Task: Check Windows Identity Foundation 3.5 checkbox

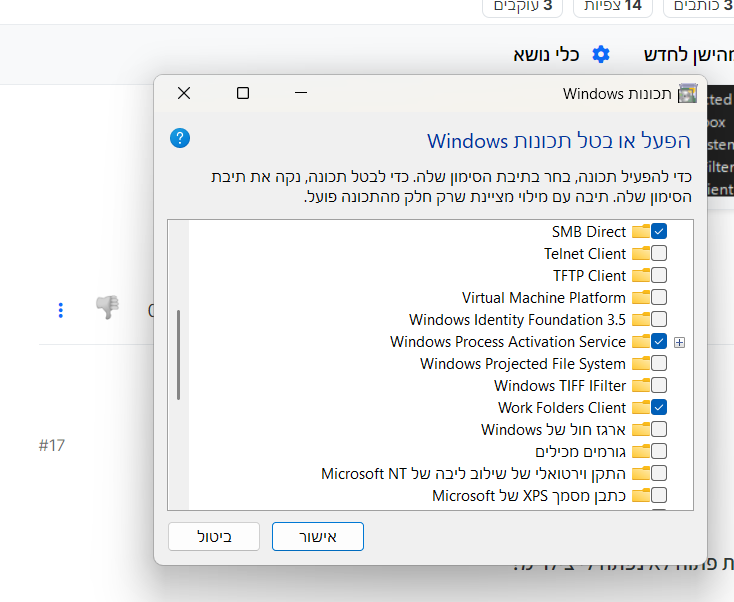Action: [659, 319]
